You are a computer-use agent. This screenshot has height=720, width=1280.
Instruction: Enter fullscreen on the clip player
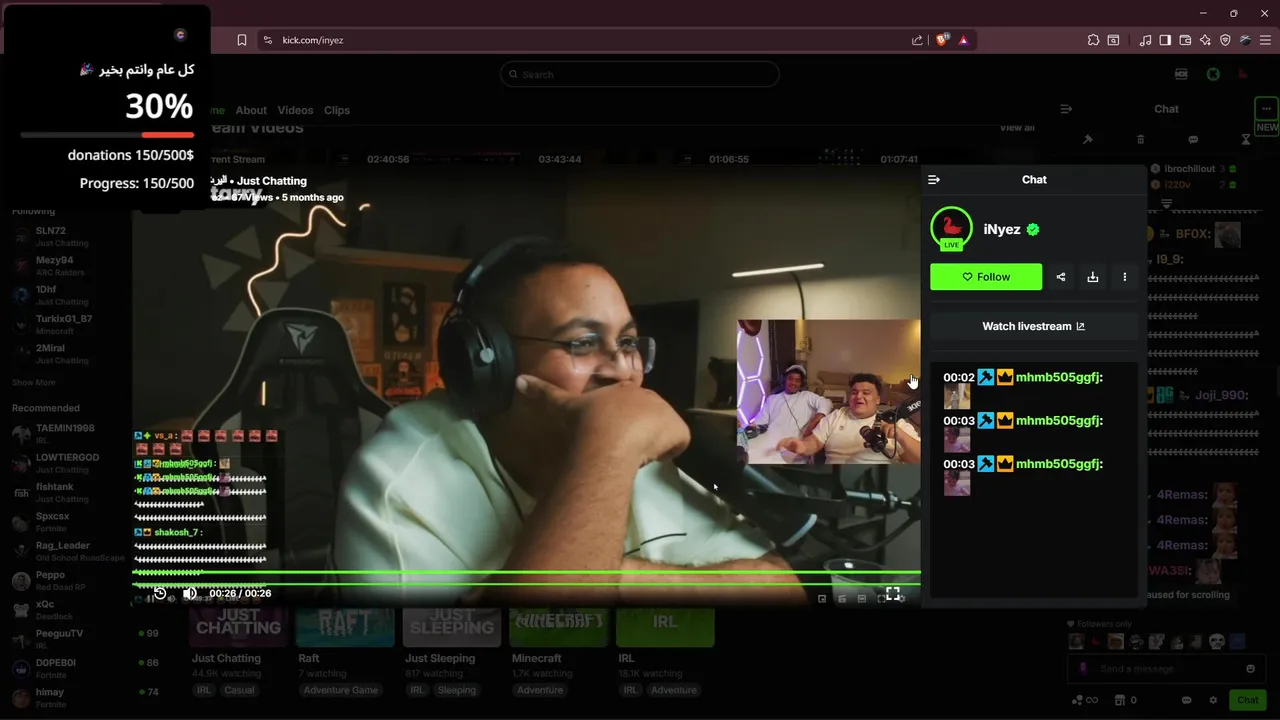pyautogui.click(x=893, y=594)
